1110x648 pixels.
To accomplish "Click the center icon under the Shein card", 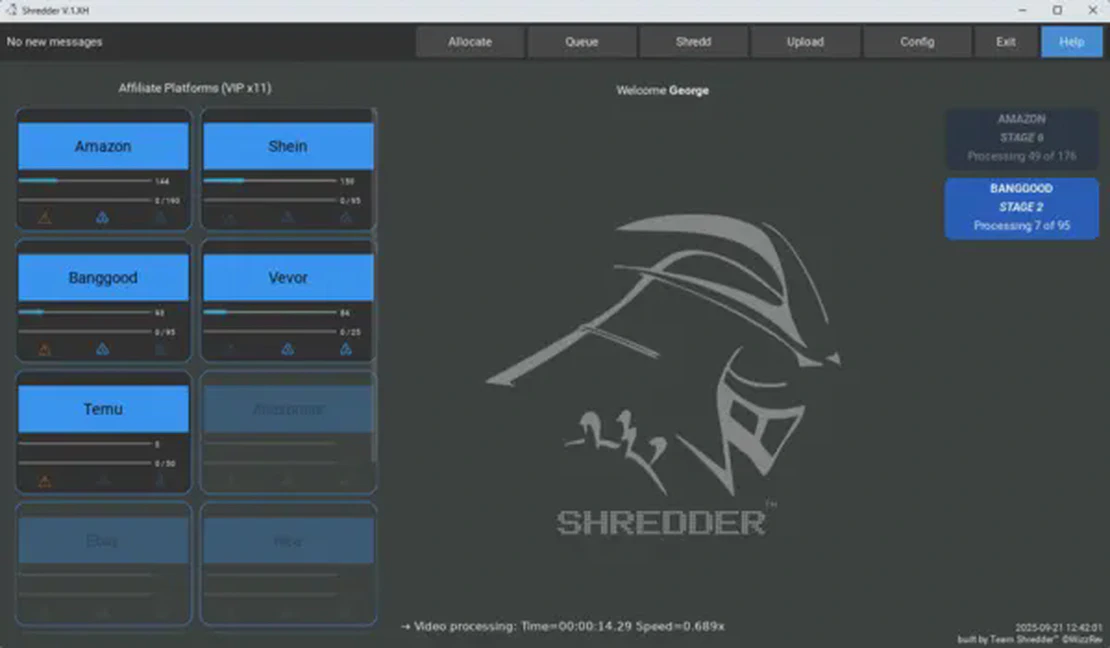I will pyautogui.click(x=288, y=218).
